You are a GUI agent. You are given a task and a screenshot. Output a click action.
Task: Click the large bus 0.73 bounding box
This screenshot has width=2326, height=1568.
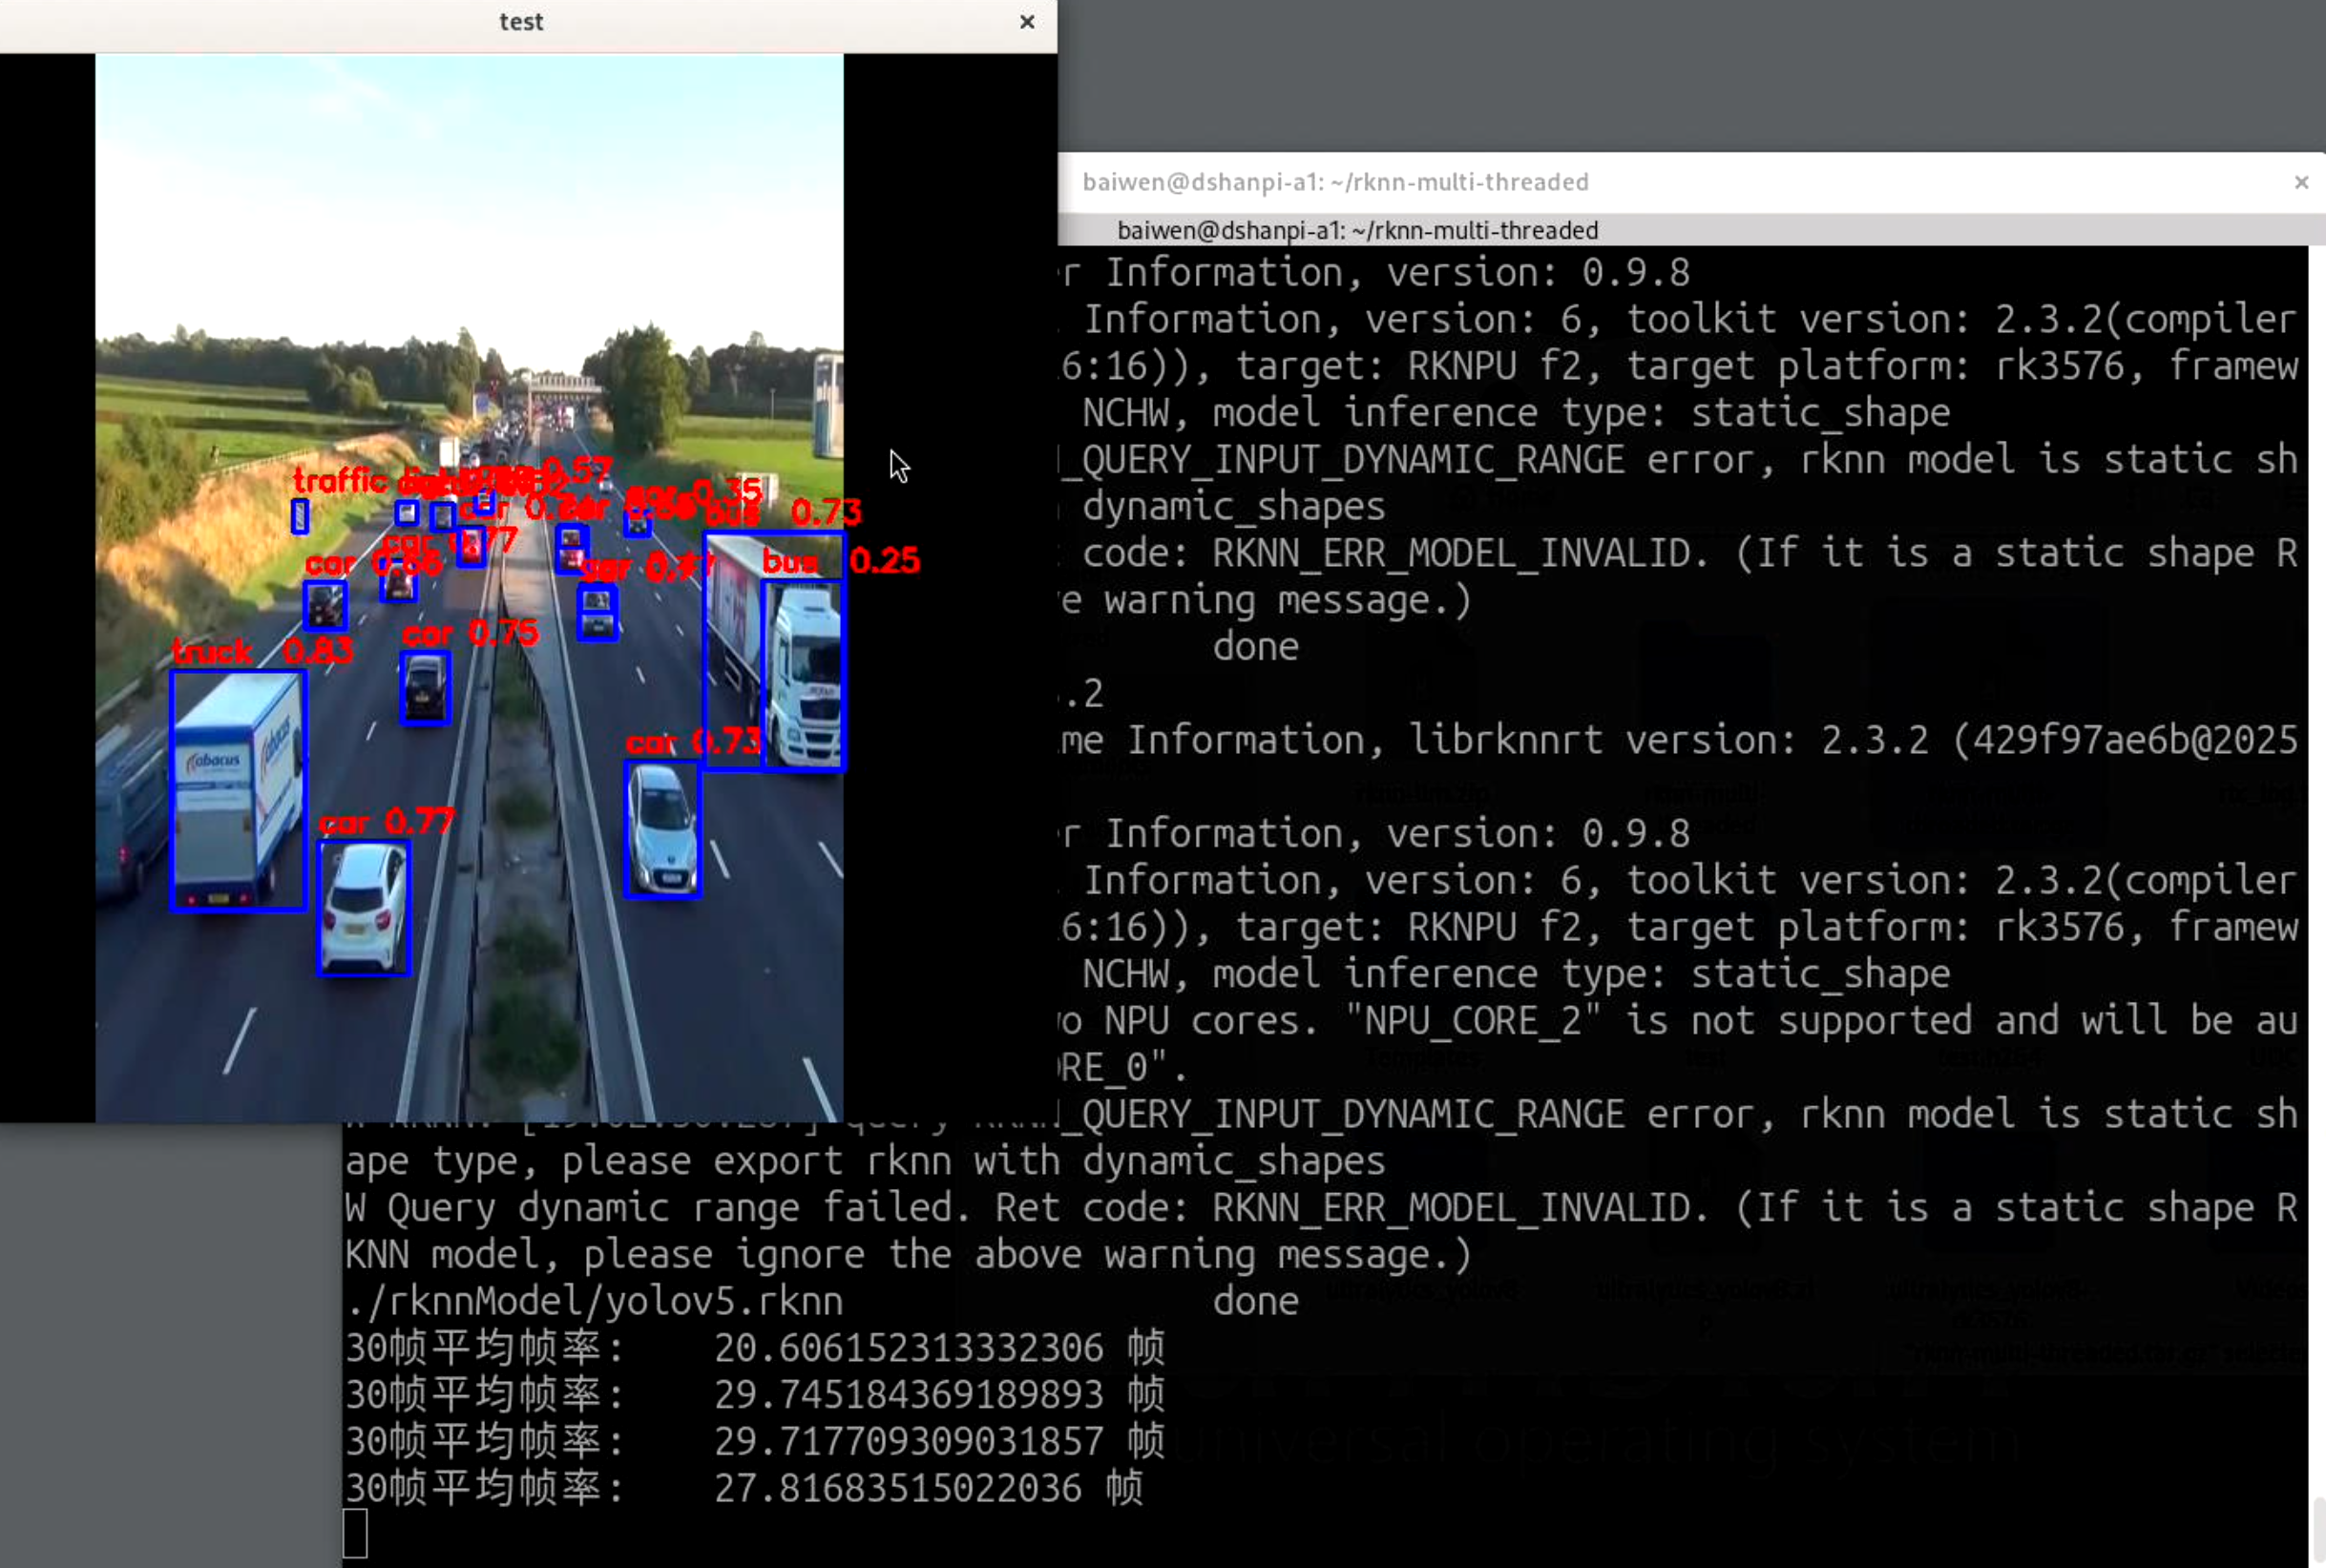click(x=733, y=650)
